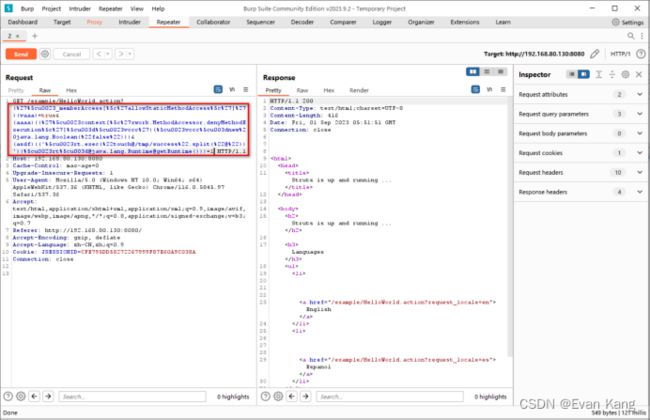Select Request Pretty view tab
Screen dimensions: 650x420
[x=16, y=90]
